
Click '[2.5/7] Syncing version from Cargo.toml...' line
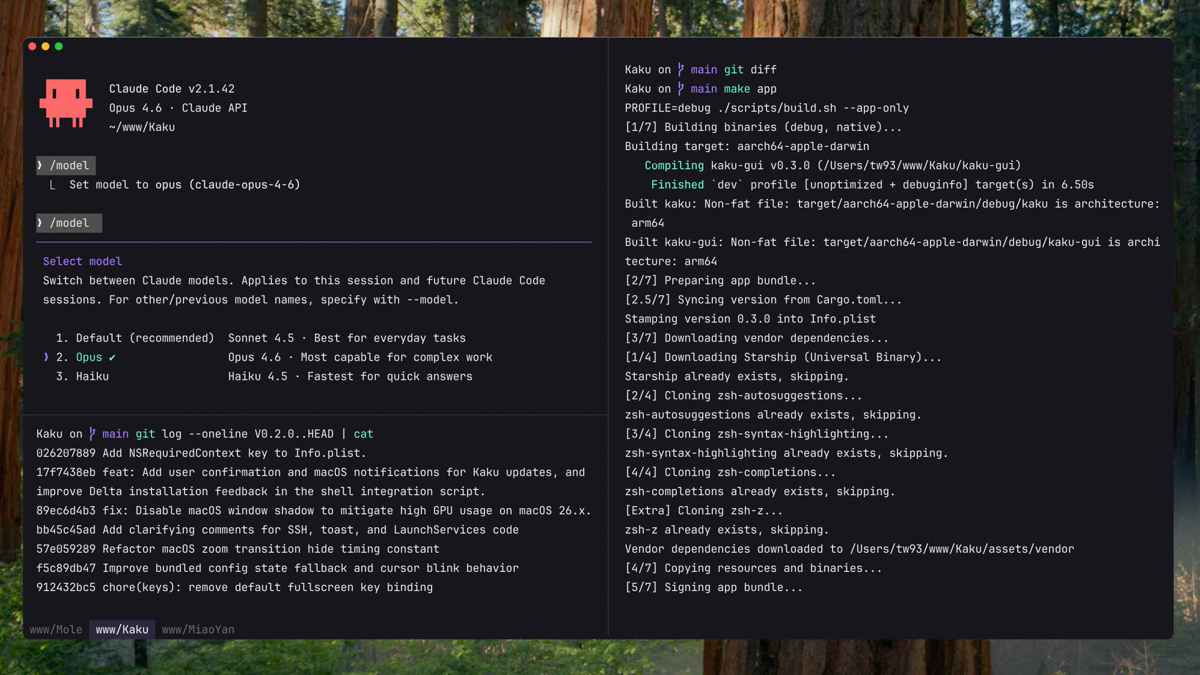763,300
